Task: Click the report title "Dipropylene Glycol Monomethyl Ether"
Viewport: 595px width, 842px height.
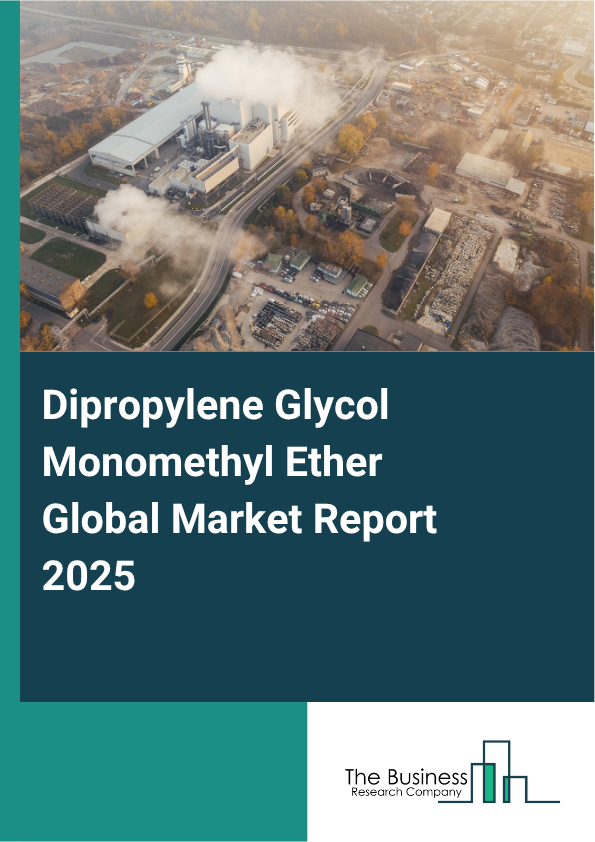Action: [215, 433]
